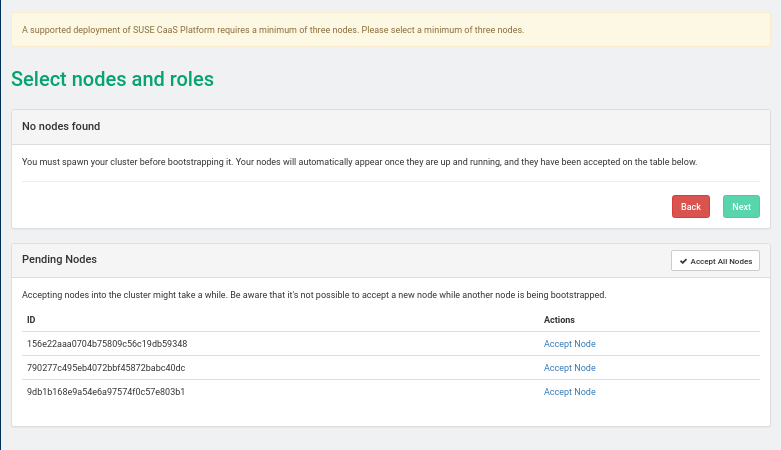Screen dimensions: 781x450
Task: Accept node 790277c495eb4072bbf45872babc40dc
Action: pos(569,368)
